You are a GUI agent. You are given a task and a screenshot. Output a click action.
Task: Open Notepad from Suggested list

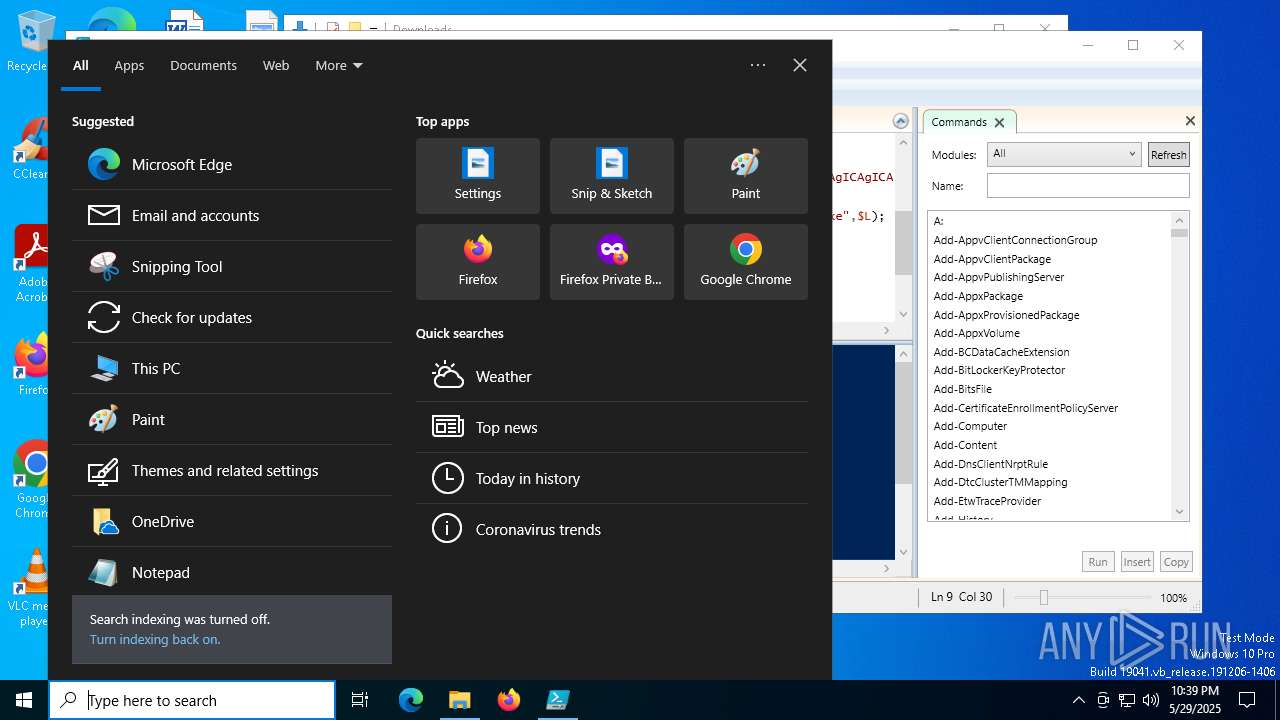(232, 572)
